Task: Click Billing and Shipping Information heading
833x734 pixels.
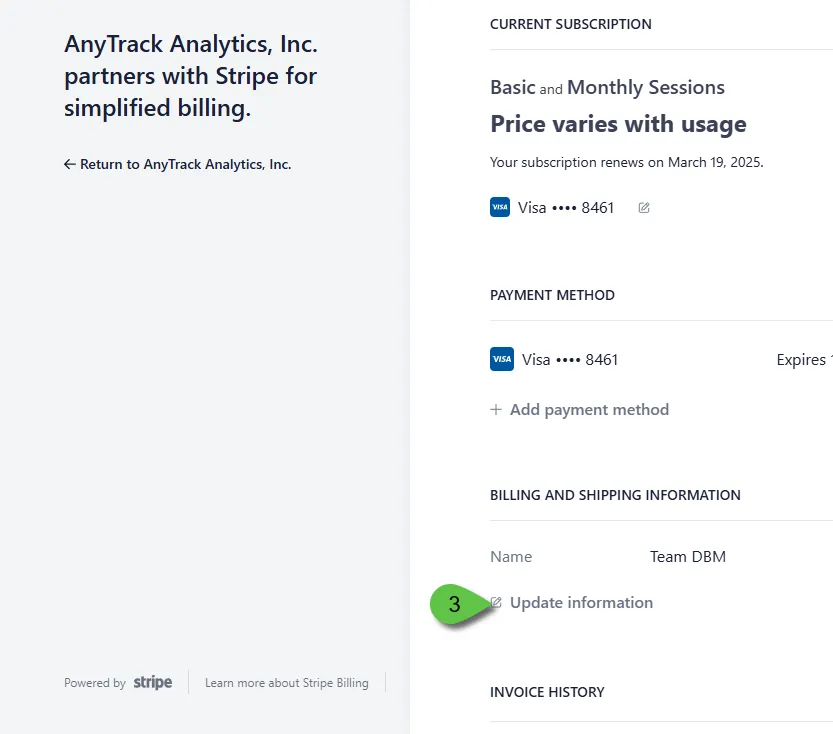Action: point(615,495)
